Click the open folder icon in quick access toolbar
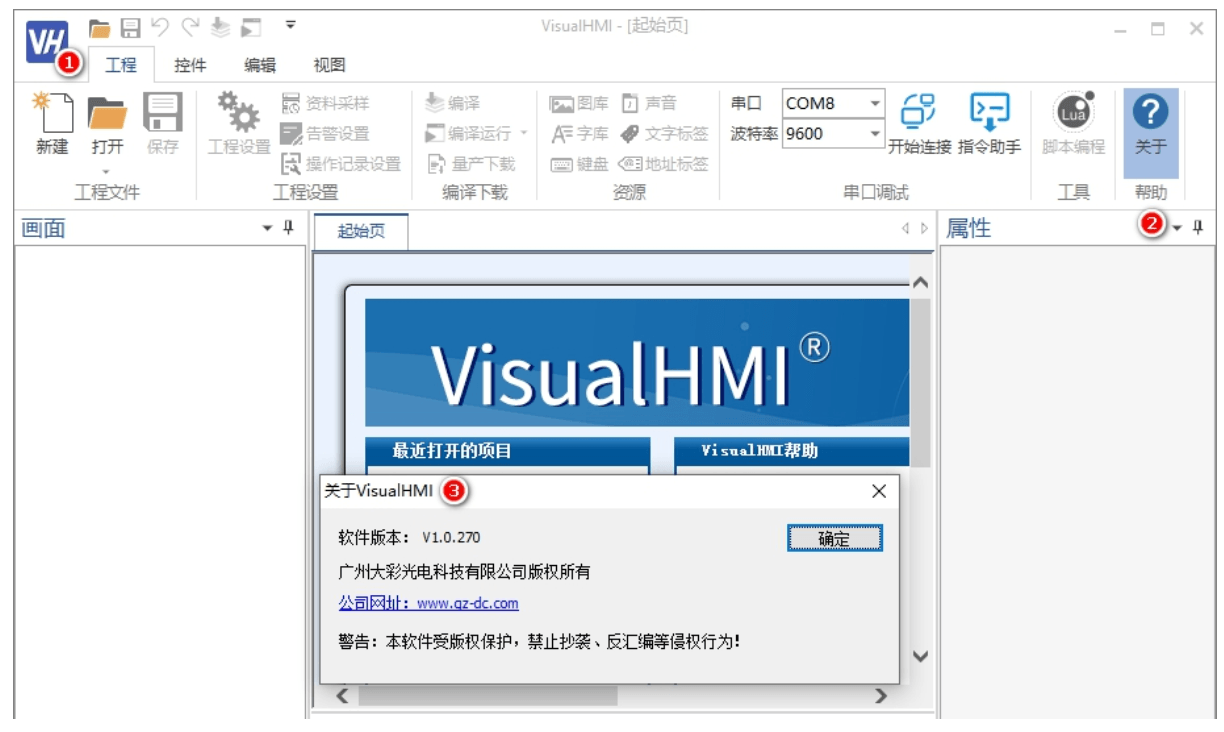 (x=99, y=27)
